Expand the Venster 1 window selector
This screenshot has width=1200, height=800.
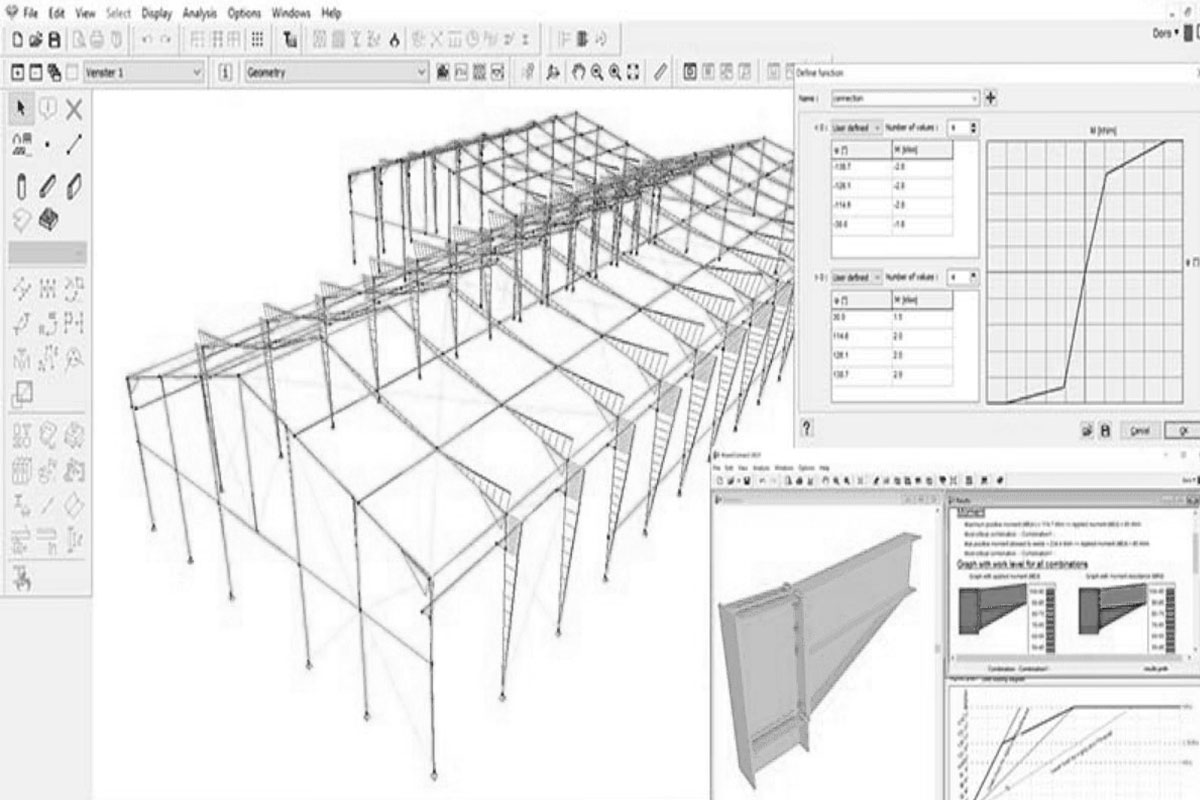[x=197, y=73]
